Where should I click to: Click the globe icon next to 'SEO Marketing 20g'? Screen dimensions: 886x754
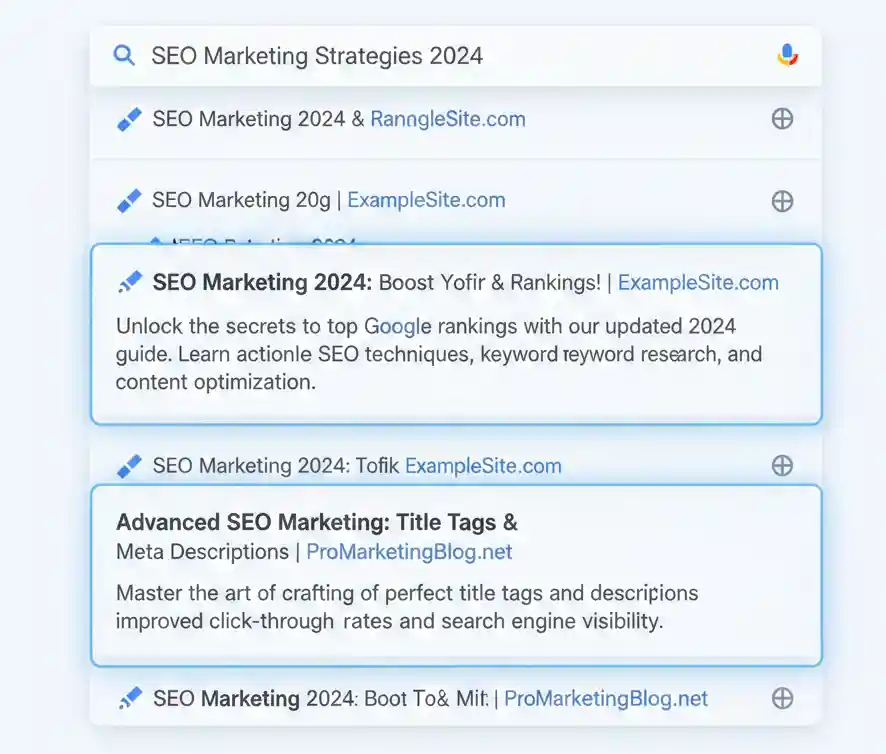[x=782, y=200]
